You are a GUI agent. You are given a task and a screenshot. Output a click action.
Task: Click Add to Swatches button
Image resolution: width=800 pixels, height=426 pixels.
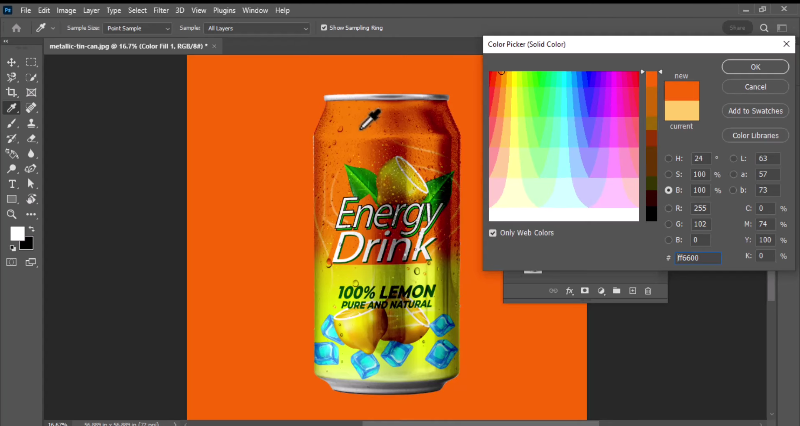[x=755, y=111]
